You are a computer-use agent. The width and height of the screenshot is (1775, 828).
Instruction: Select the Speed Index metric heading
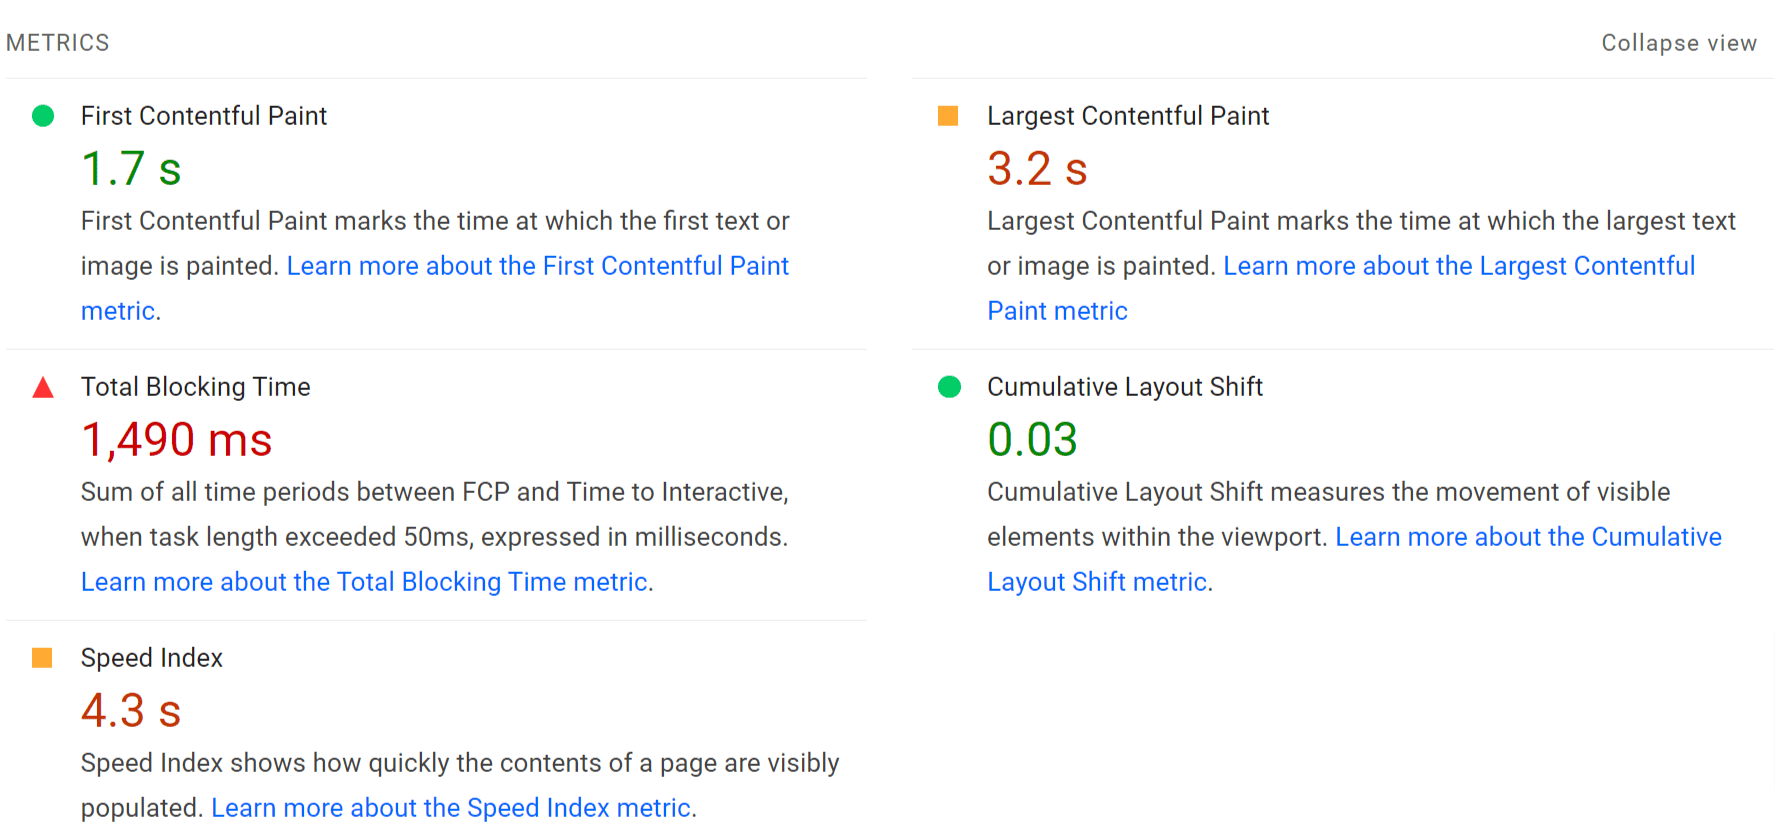(151, 658)
